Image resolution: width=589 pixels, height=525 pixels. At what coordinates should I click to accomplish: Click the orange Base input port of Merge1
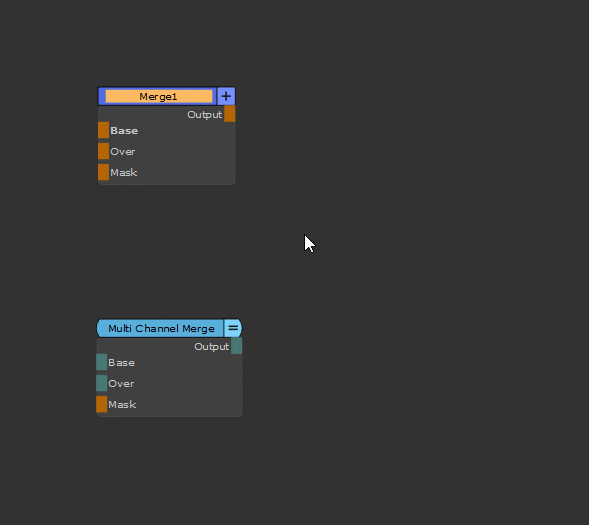pyautogui.click(x=103, y=130)
